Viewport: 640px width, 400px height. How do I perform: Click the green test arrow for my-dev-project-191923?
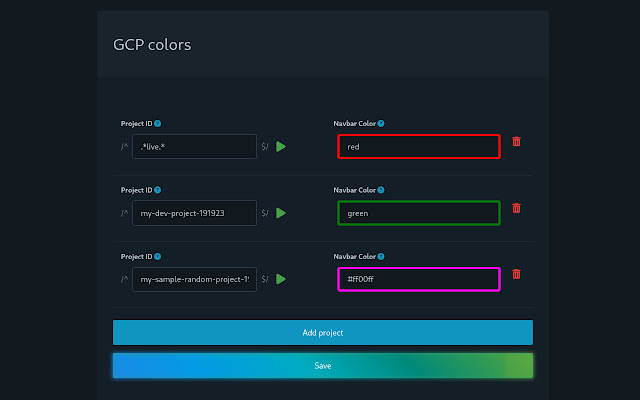(281, 213)
